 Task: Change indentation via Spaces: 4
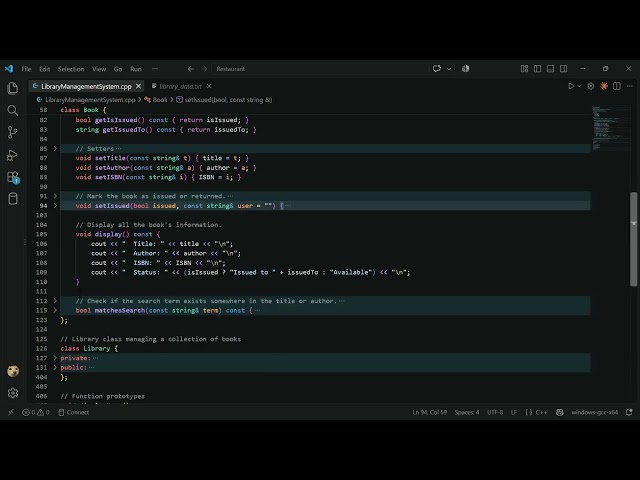(x=467, y=412)
